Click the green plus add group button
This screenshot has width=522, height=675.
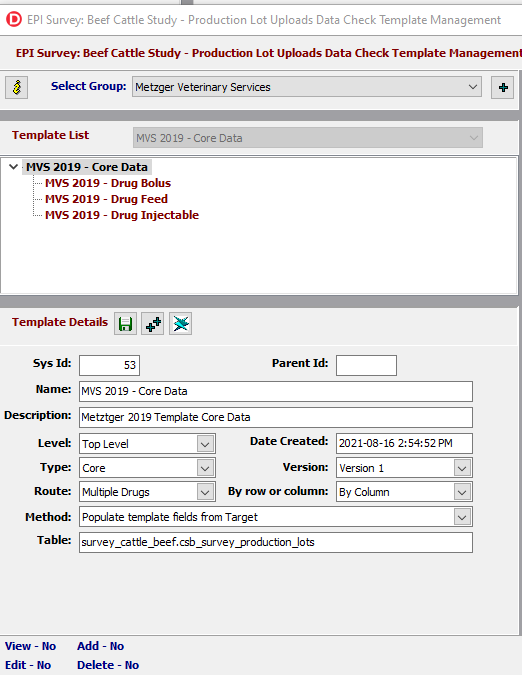(503, 87)
